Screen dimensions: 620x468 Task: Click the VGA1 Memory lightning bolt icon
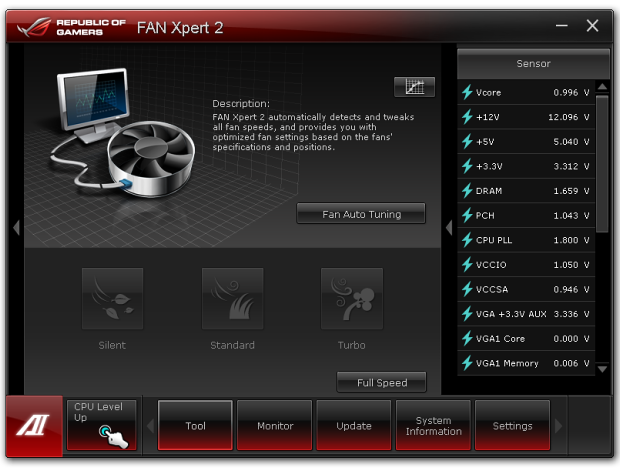tap(467, 363)
